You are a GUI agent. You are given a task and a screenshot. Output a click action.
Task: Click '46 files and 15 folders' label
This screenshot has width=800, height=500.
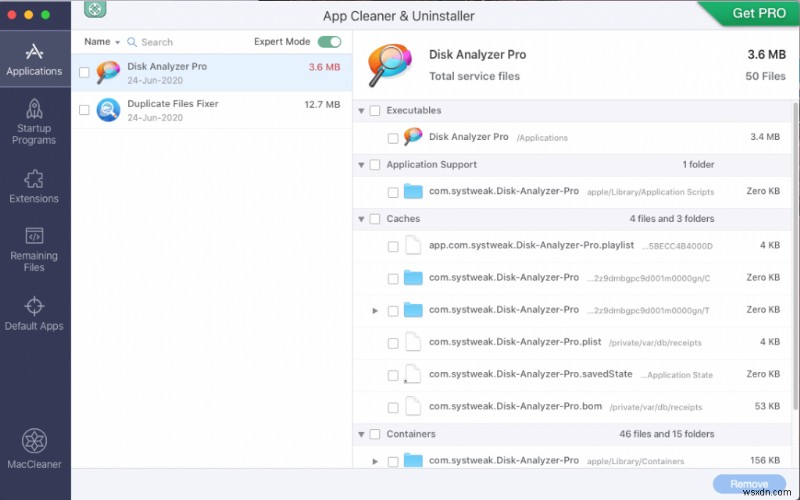point(666,434)
